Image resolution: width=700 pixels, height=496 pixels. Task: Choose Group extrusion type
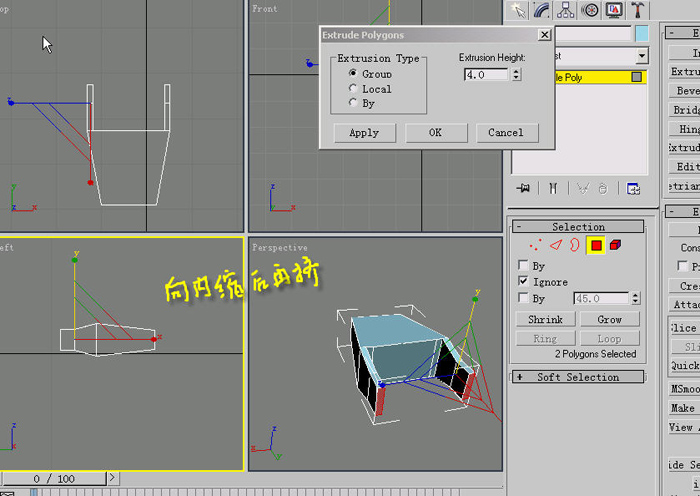[x=353, y=73]
